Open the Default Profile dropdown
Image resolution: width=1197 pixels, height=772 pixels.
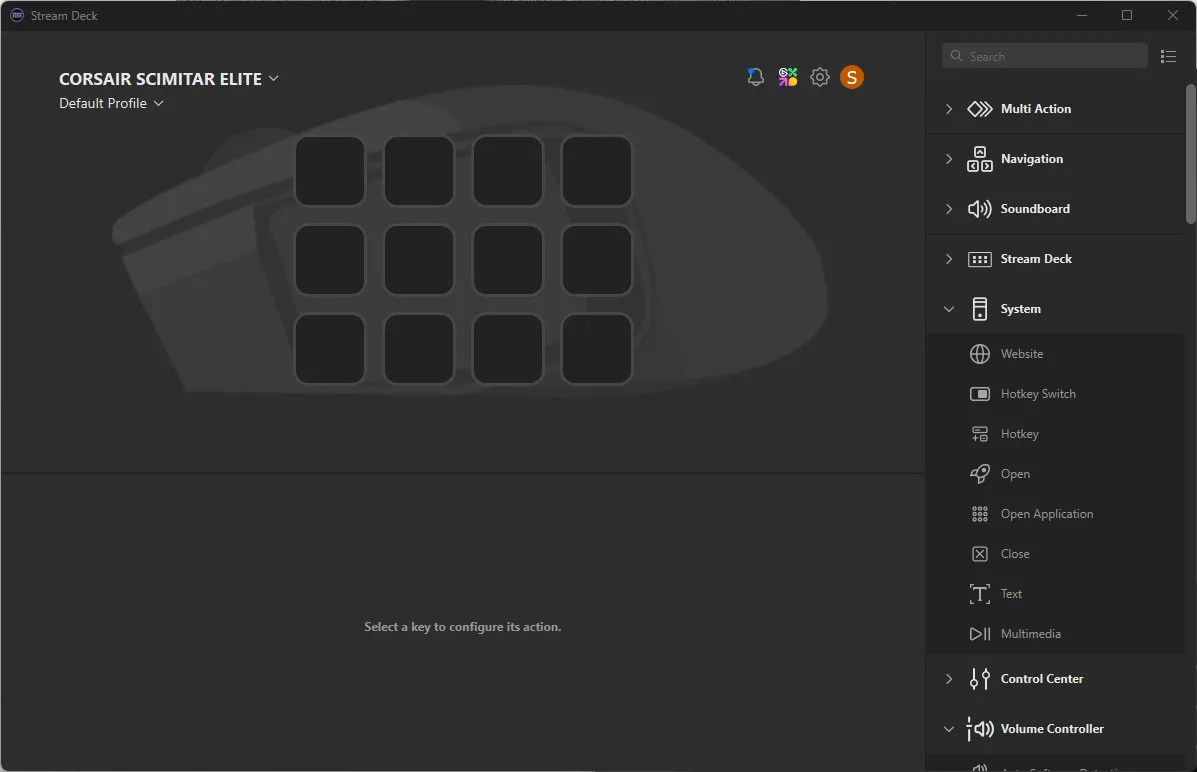coord(111,103)
